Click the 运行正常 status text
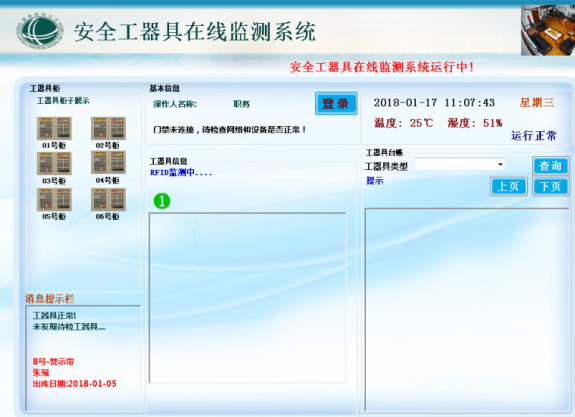Image resolution: width=575 pixels, height=417 pixels. click(x=534, y=136)
